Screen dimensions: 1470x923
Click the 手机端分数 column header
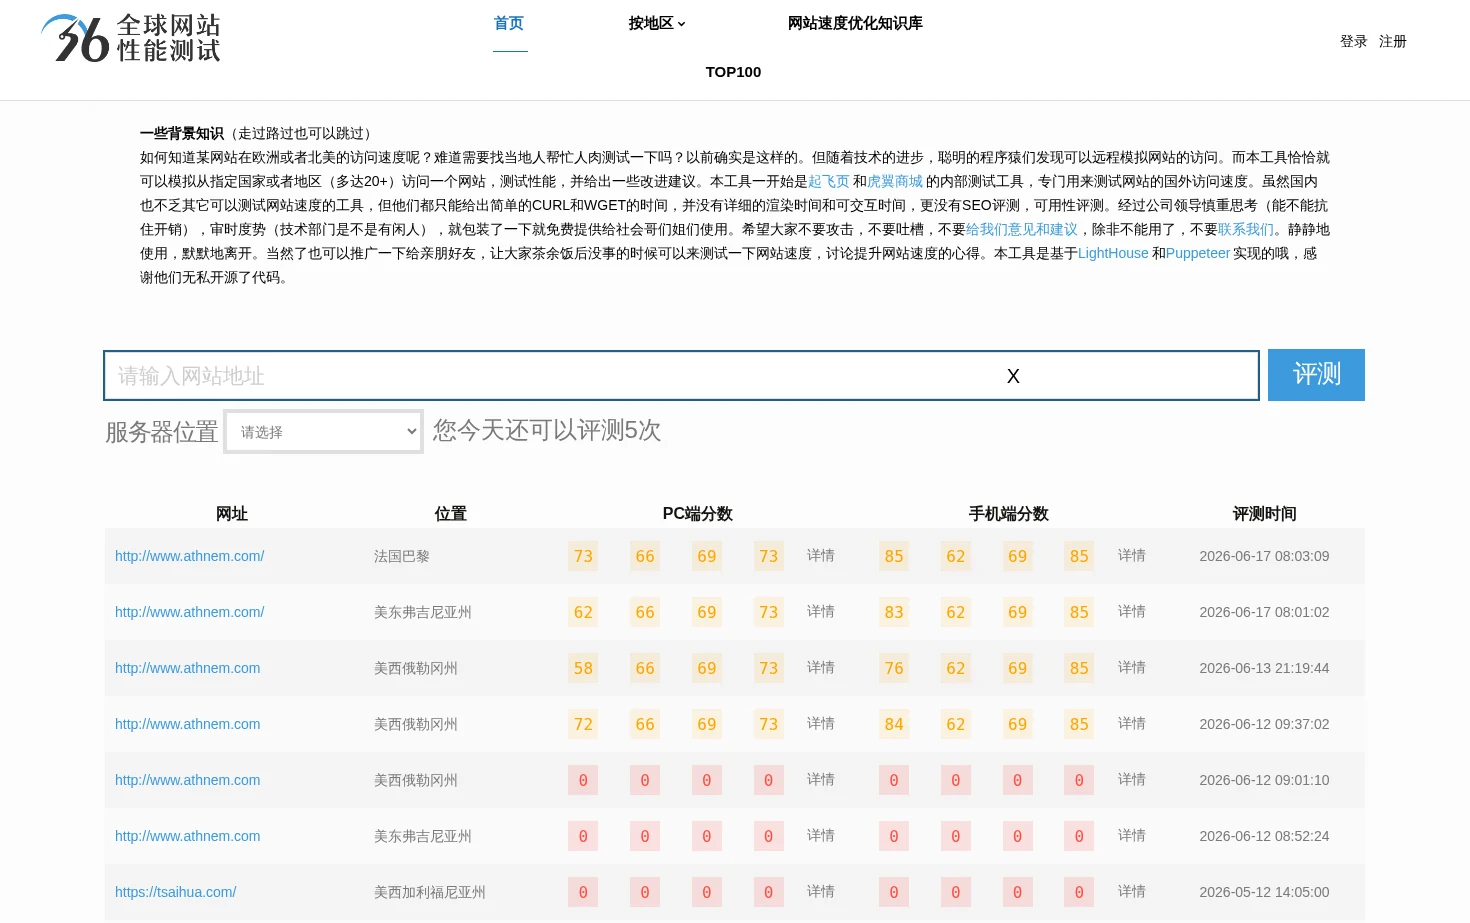click(1009, 513)
